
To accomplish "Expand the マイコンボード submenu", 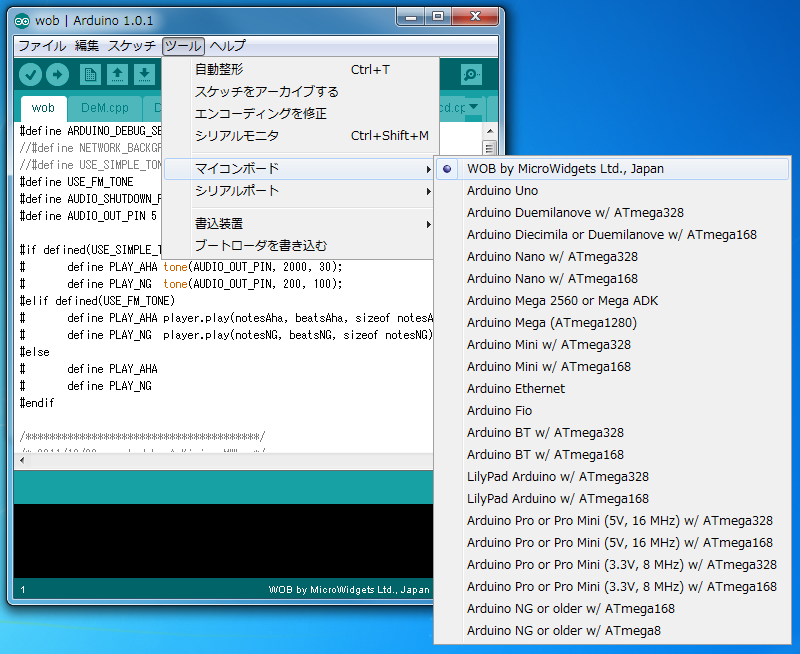I will pos(299,169).
